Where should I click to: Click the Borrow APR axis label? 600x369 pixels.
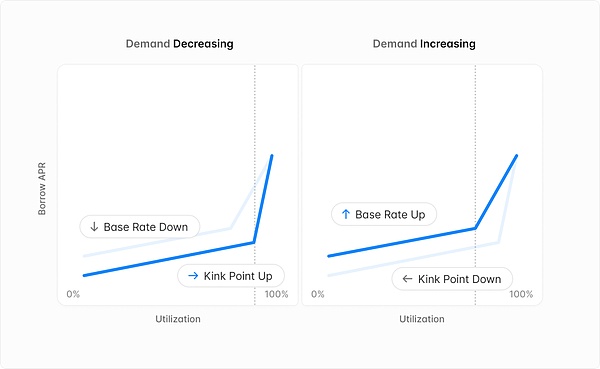[x=42, y=189]
